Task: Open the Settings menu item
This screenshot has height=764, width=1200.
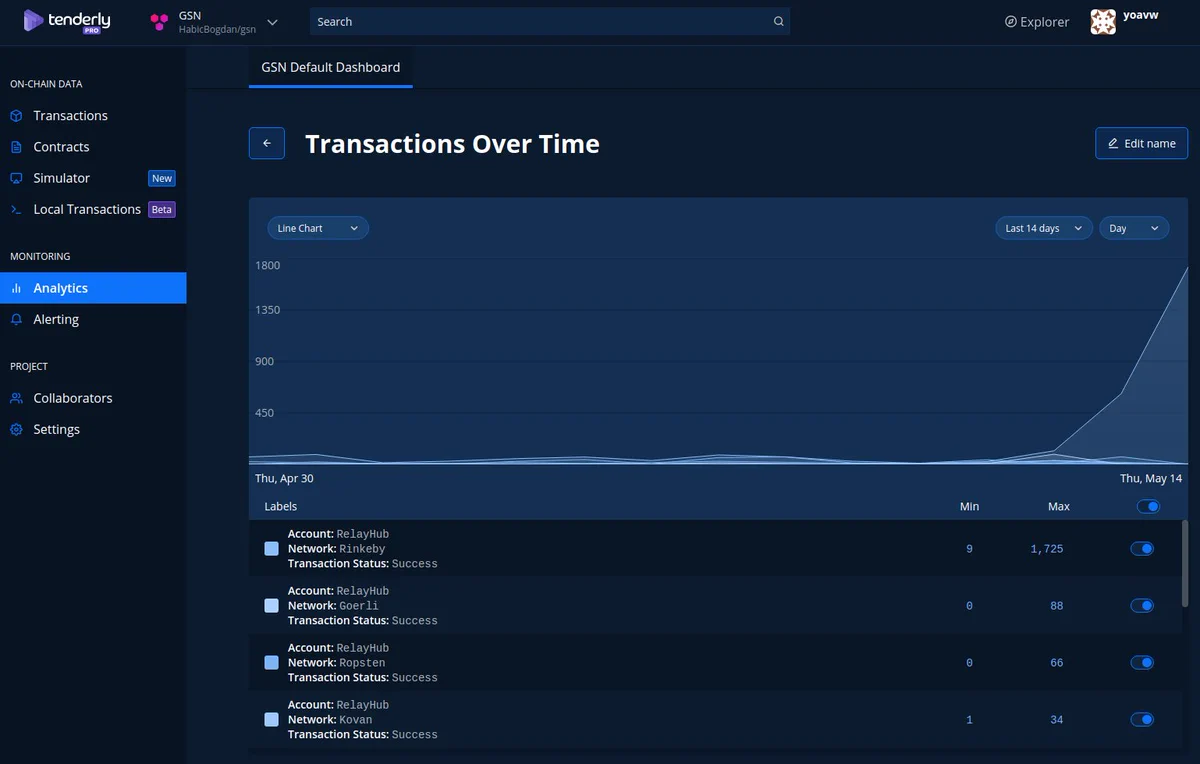Action: tap(93, 429)
